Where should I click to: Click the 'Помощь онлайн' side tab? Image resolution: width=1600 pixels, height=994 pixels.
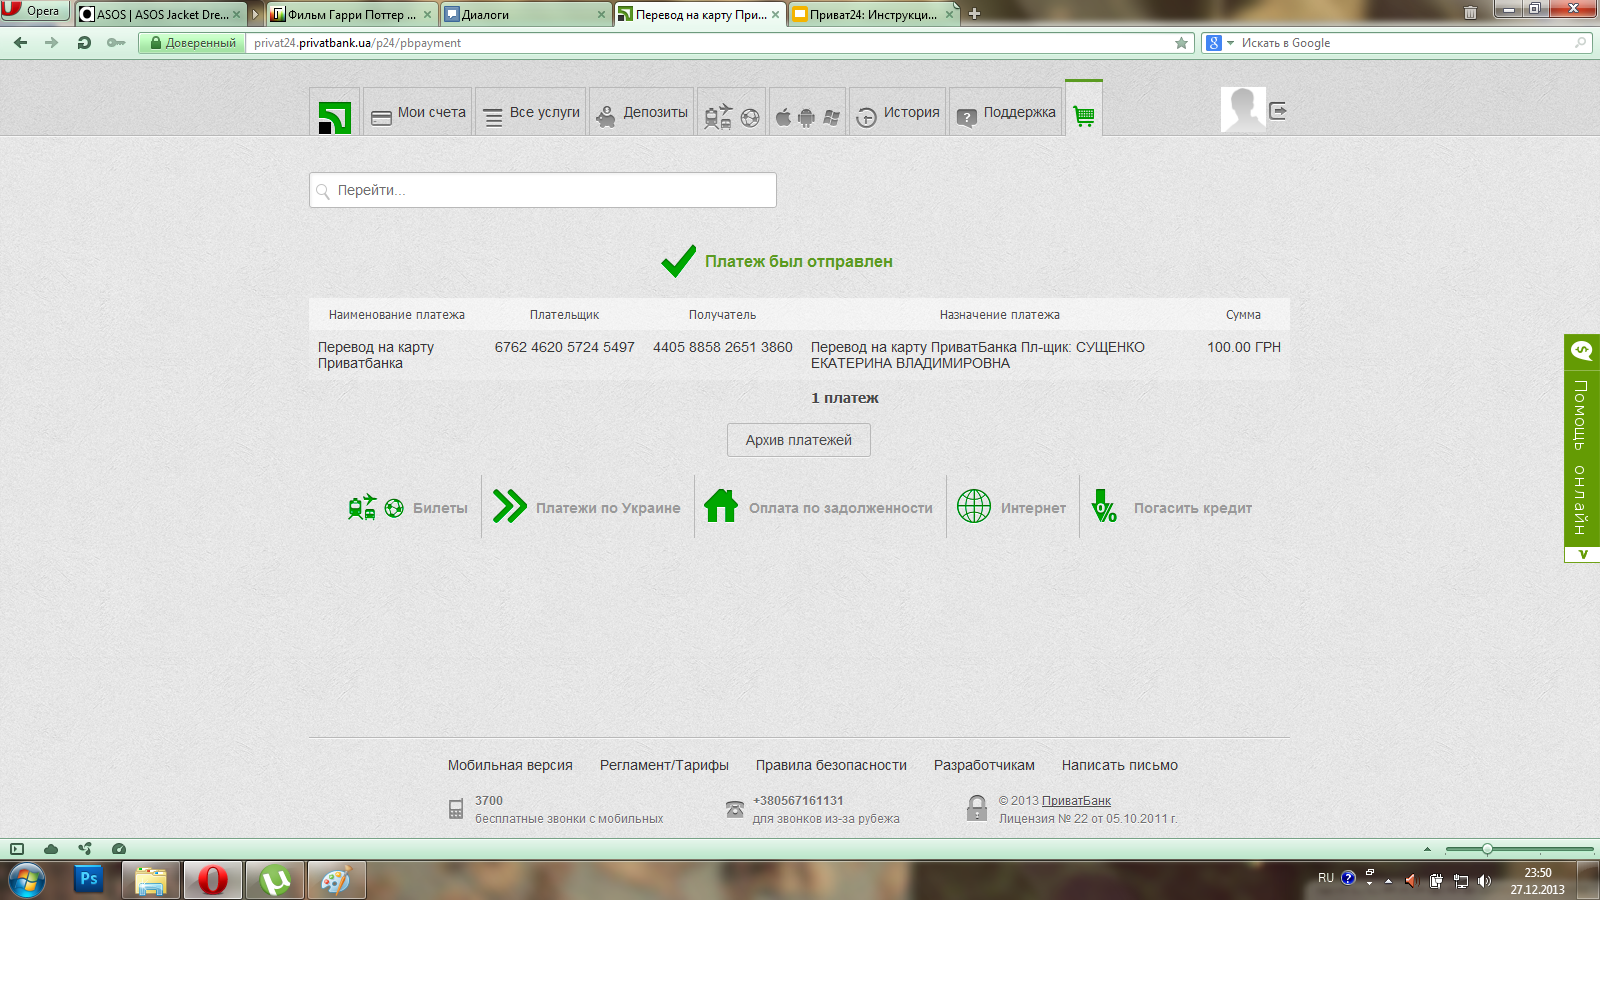(1581, 441)
